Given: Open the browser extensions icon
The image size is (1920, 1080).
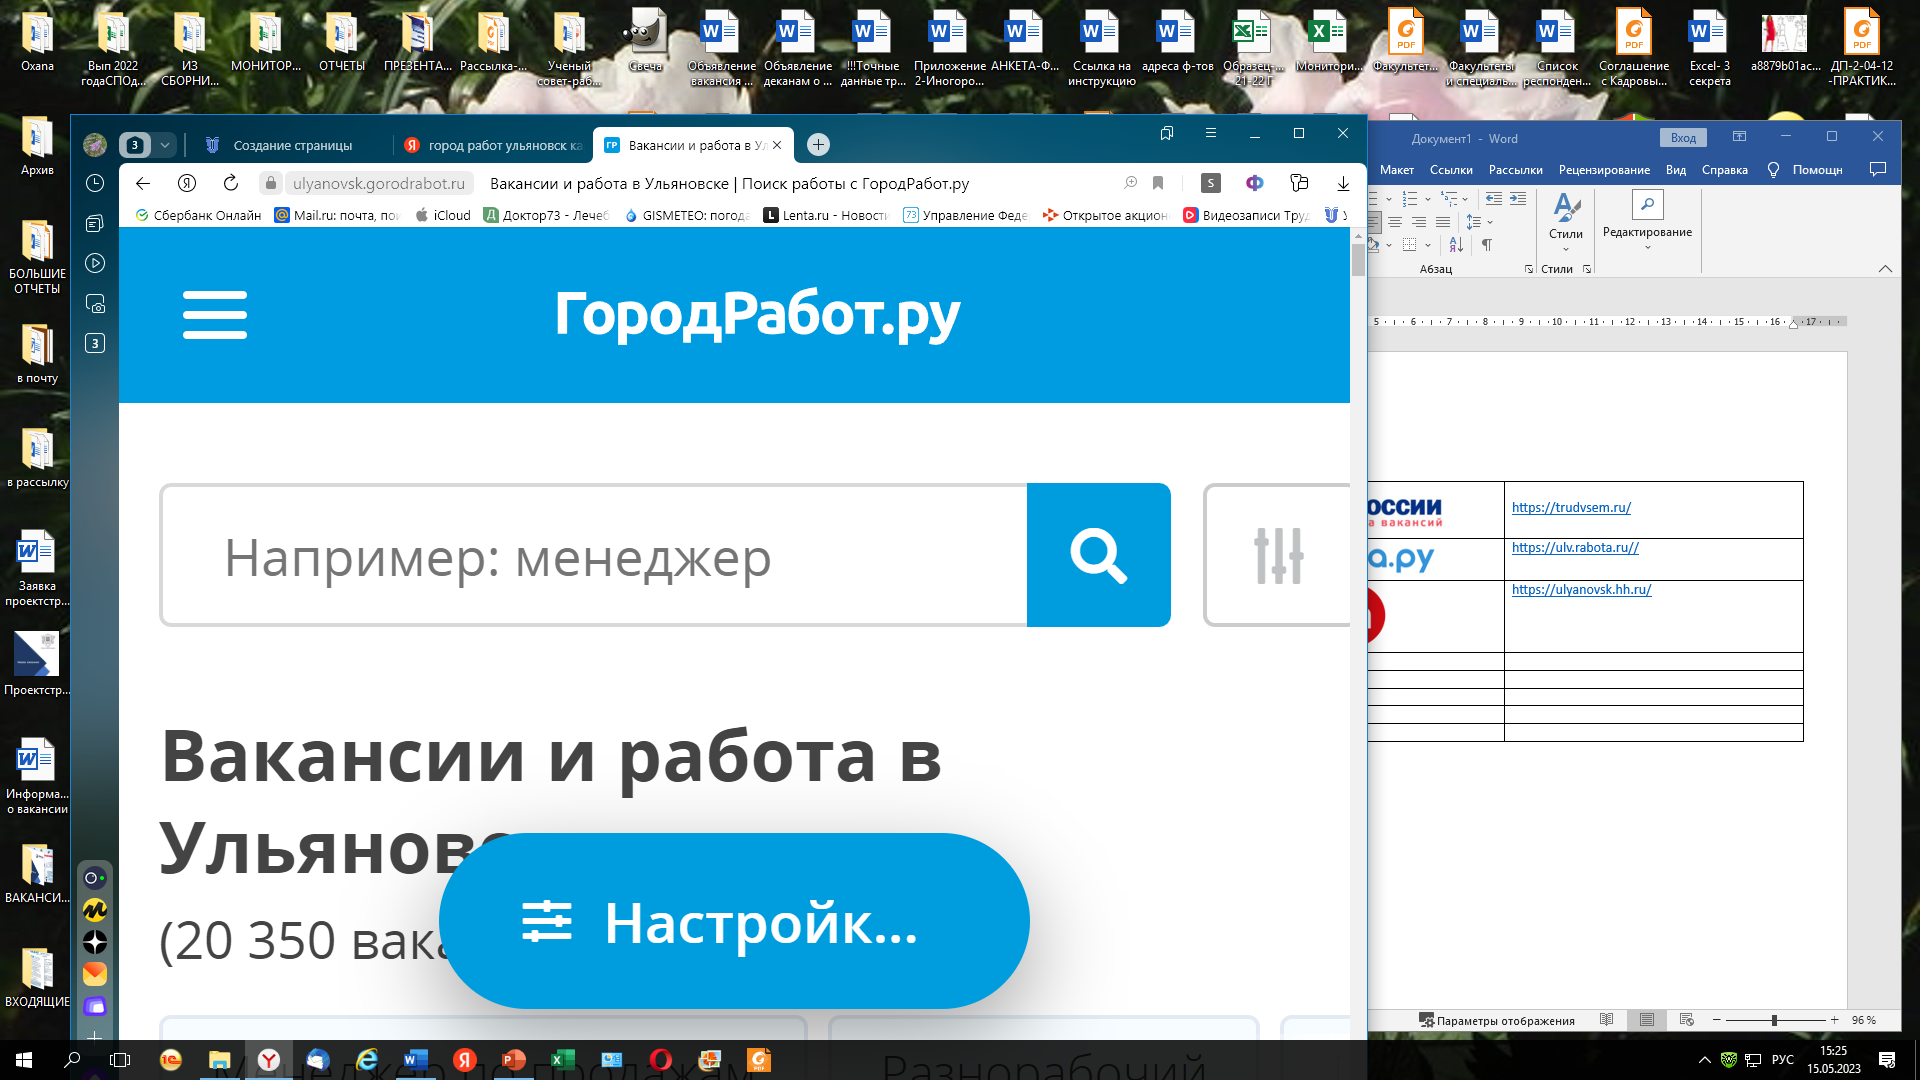Looking at the screenshot, I should 1299,183.
